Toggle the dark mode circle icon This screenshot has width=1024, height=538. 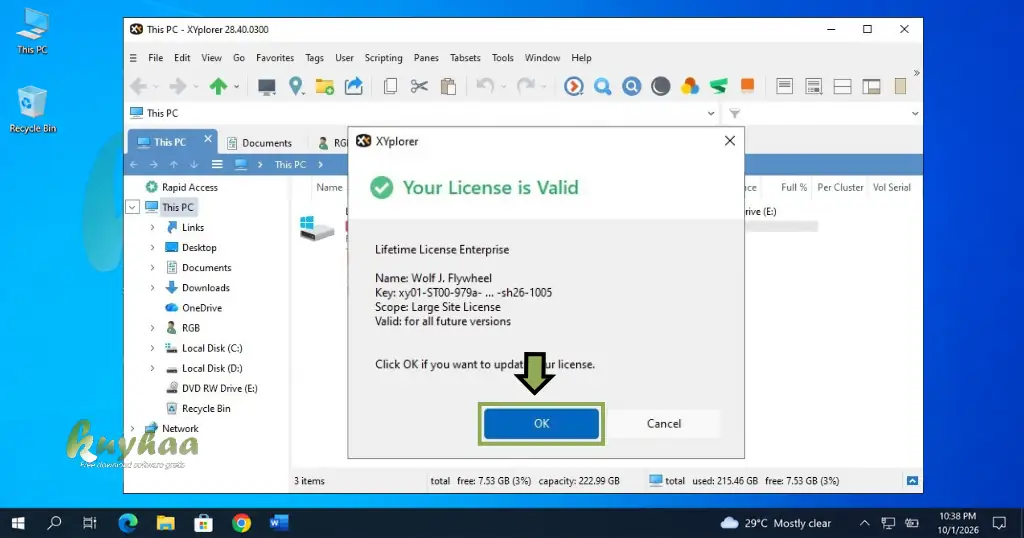660,86
